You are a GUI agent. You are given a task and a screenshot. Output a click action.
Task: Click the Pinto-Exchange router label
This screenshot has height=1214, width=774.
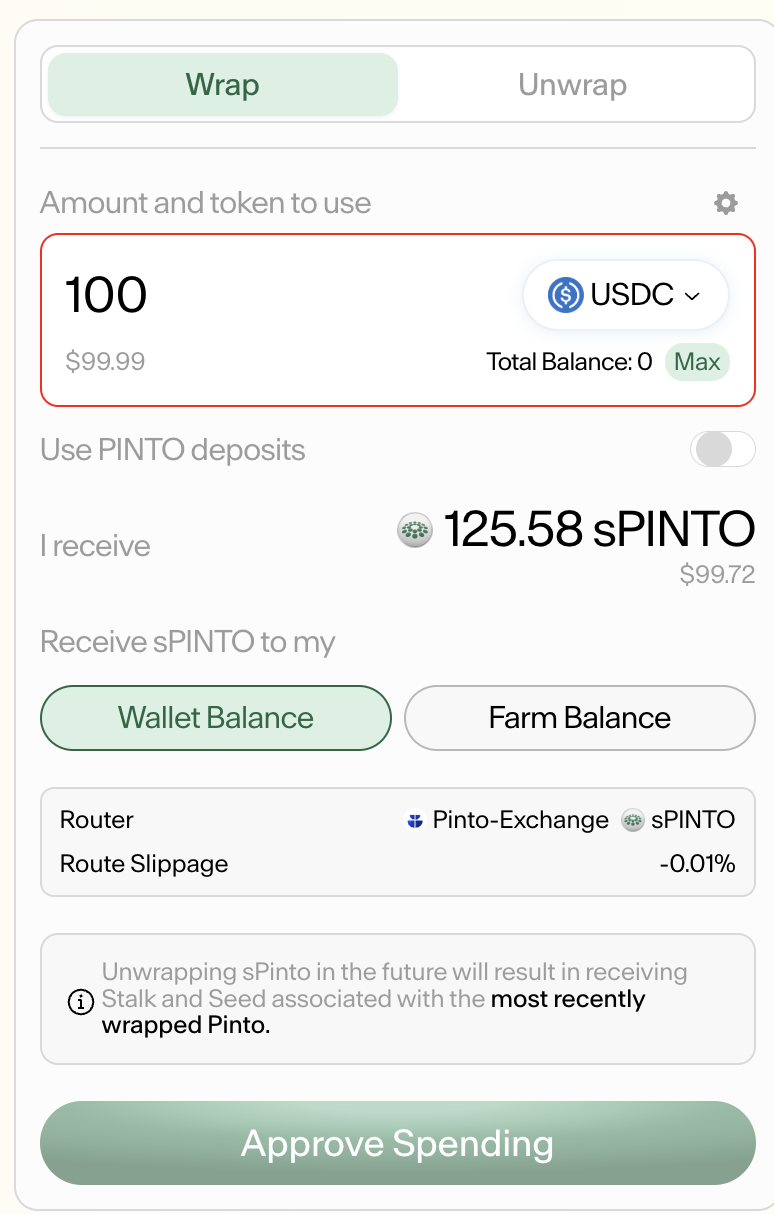(520, 821)
